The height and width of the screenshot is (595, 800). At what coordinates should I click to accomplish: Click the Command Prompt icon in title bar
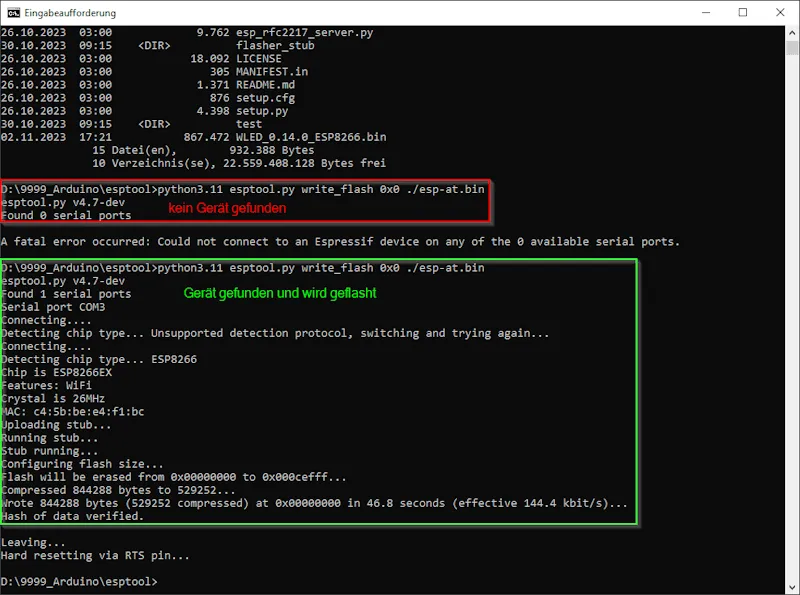pos(13,13)
